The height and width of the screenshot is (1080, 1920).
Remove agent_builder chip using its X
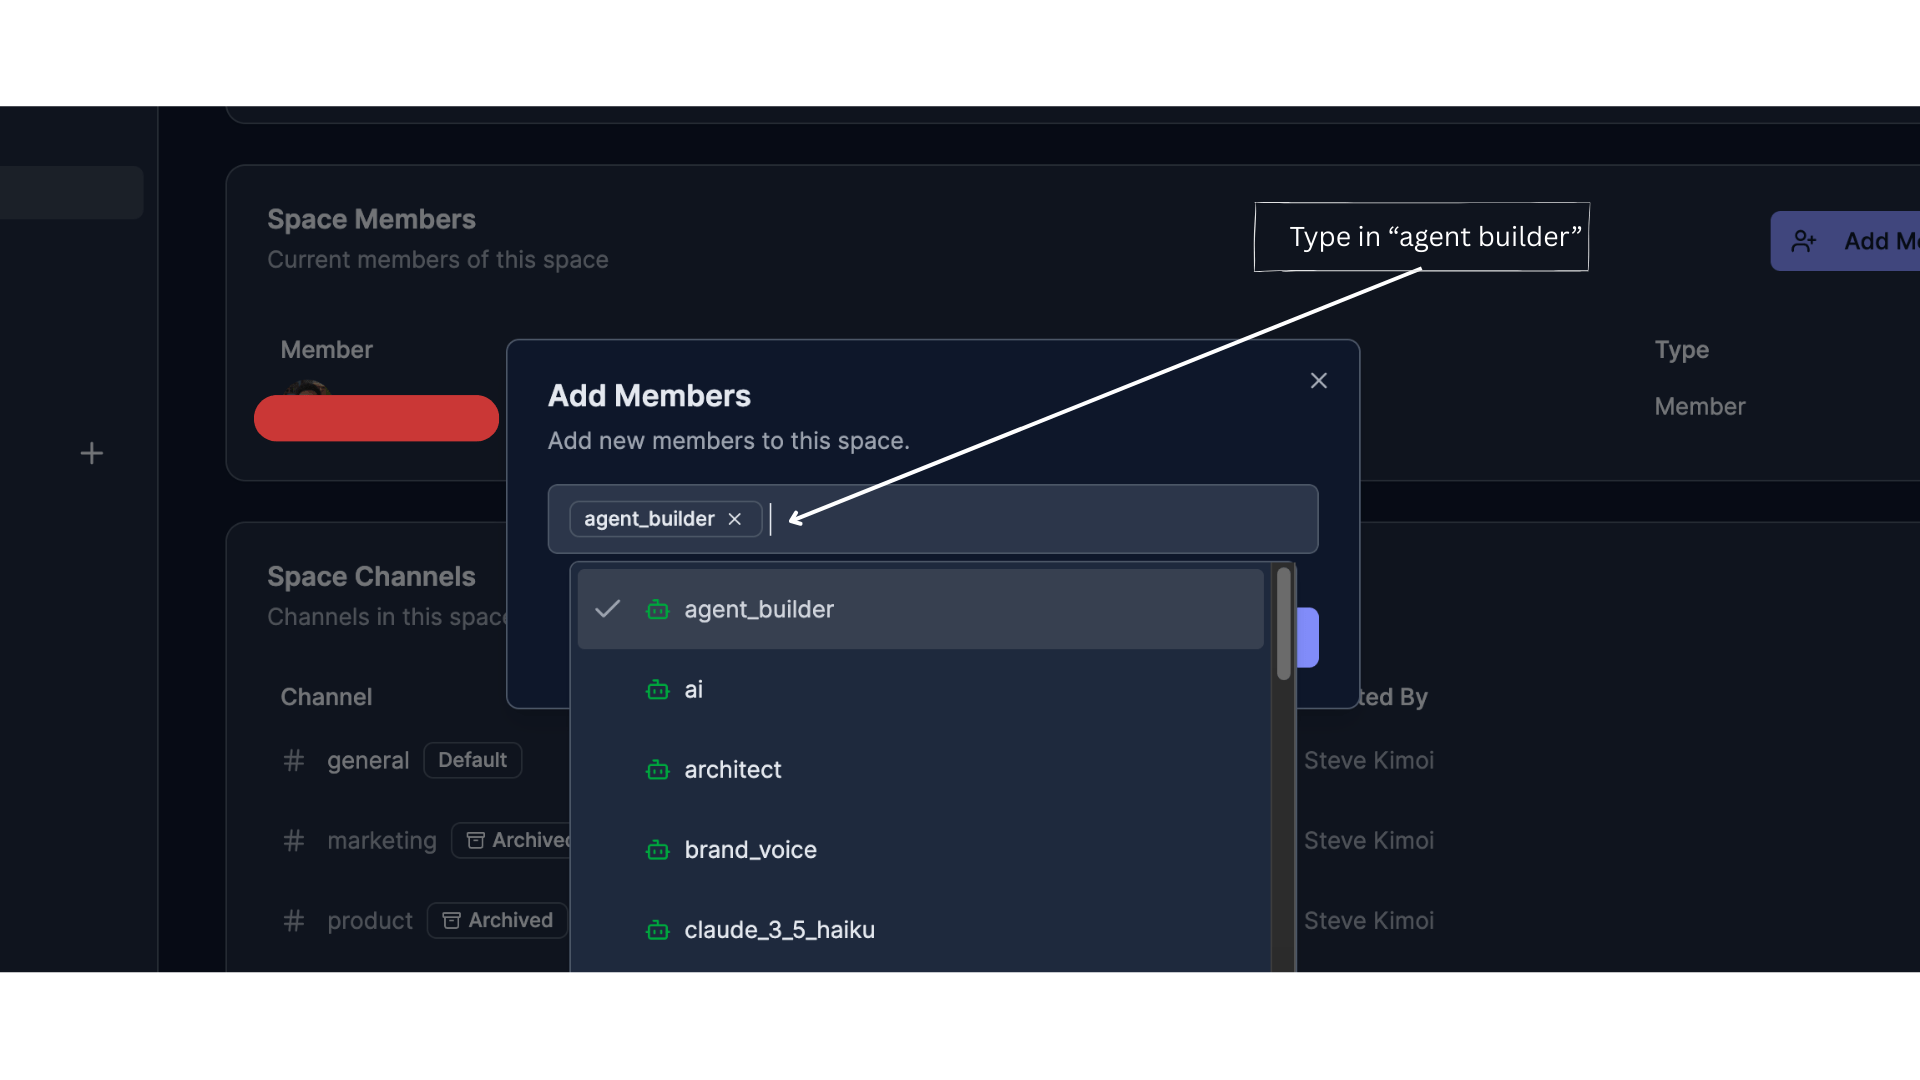(735, 518)
